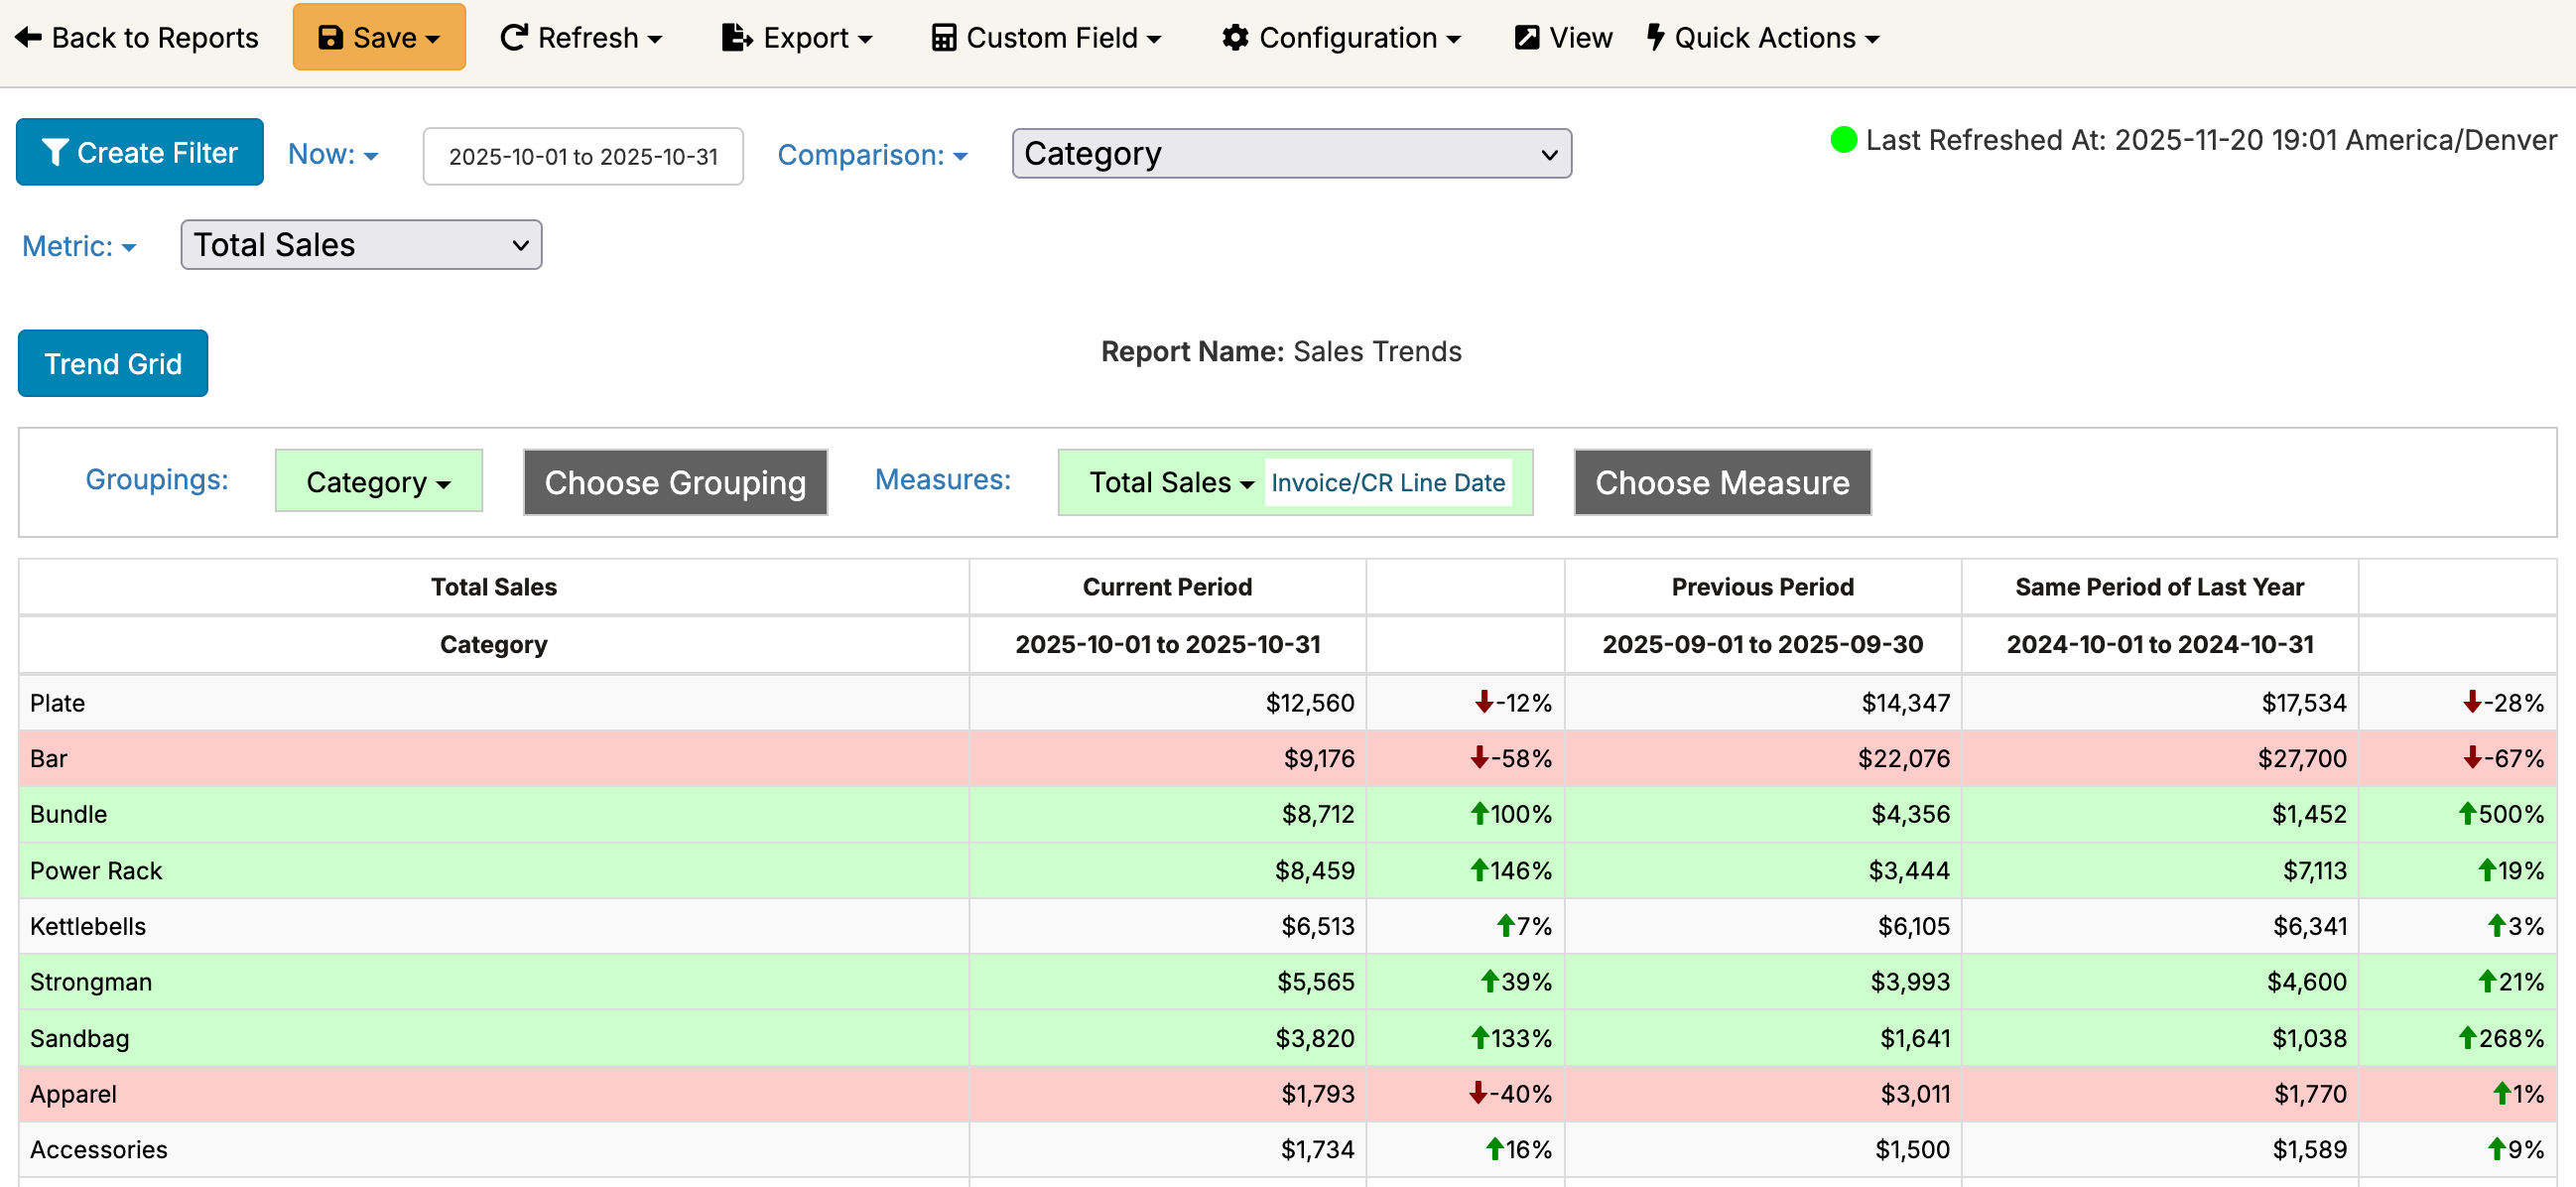Expand the Category grouping dropdown
Screen dimensions: 2576x1187
[x=378, y=482]
